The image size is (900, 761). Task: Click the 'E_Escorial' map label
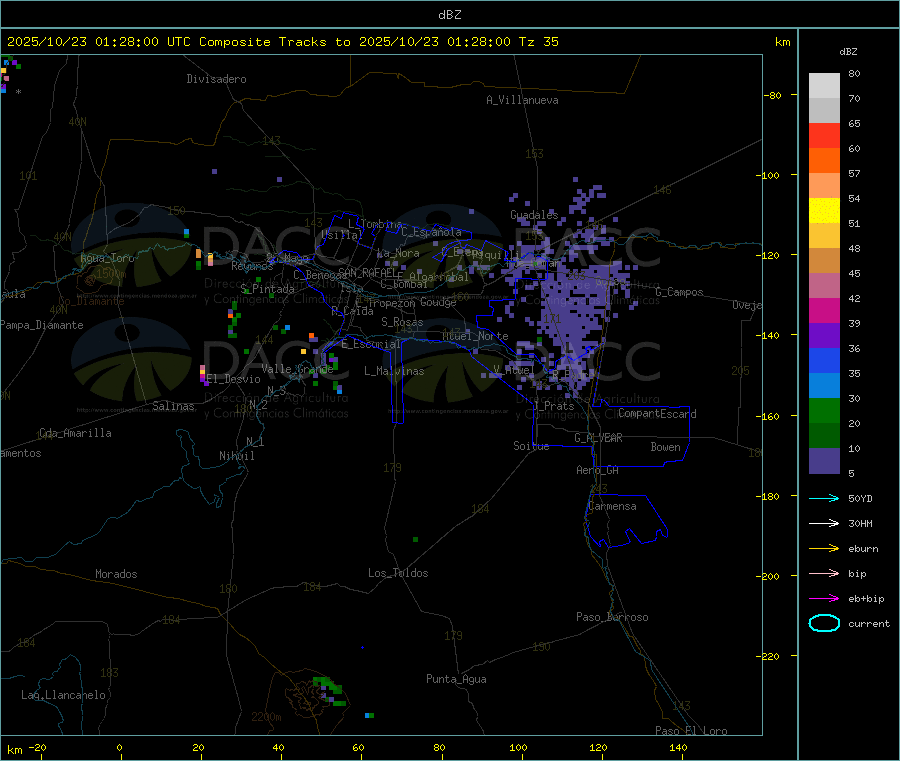pos(371,344)
